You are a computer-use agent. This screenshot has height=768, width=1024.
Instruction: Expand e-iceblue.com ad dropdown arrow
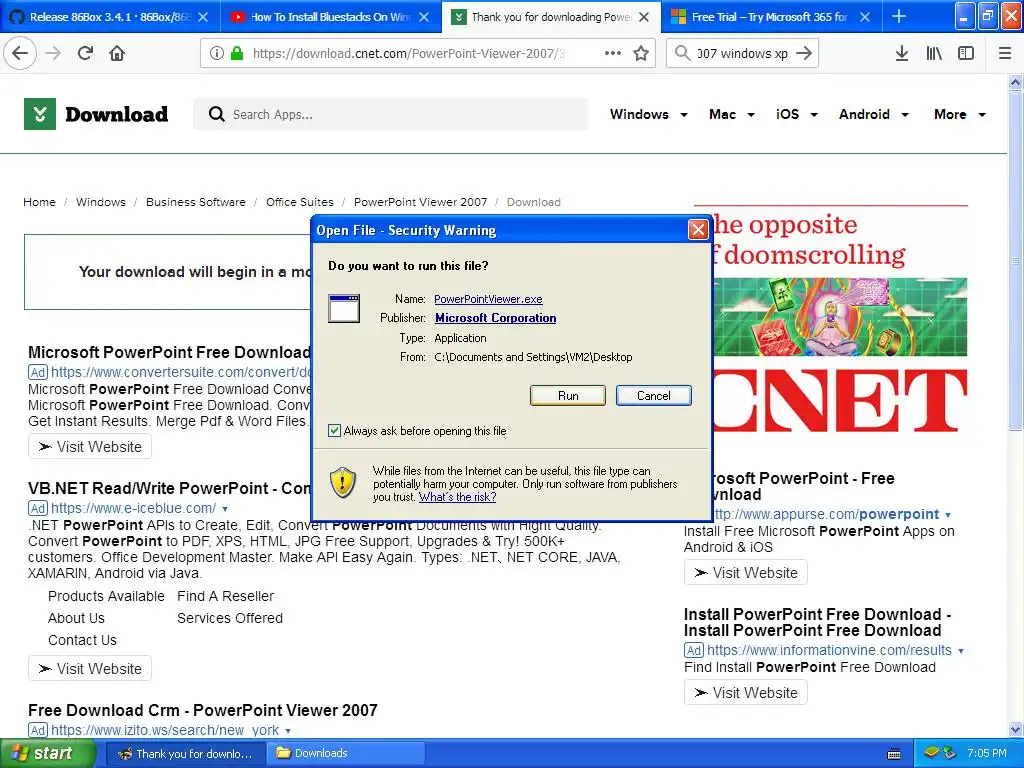[225, 509]
